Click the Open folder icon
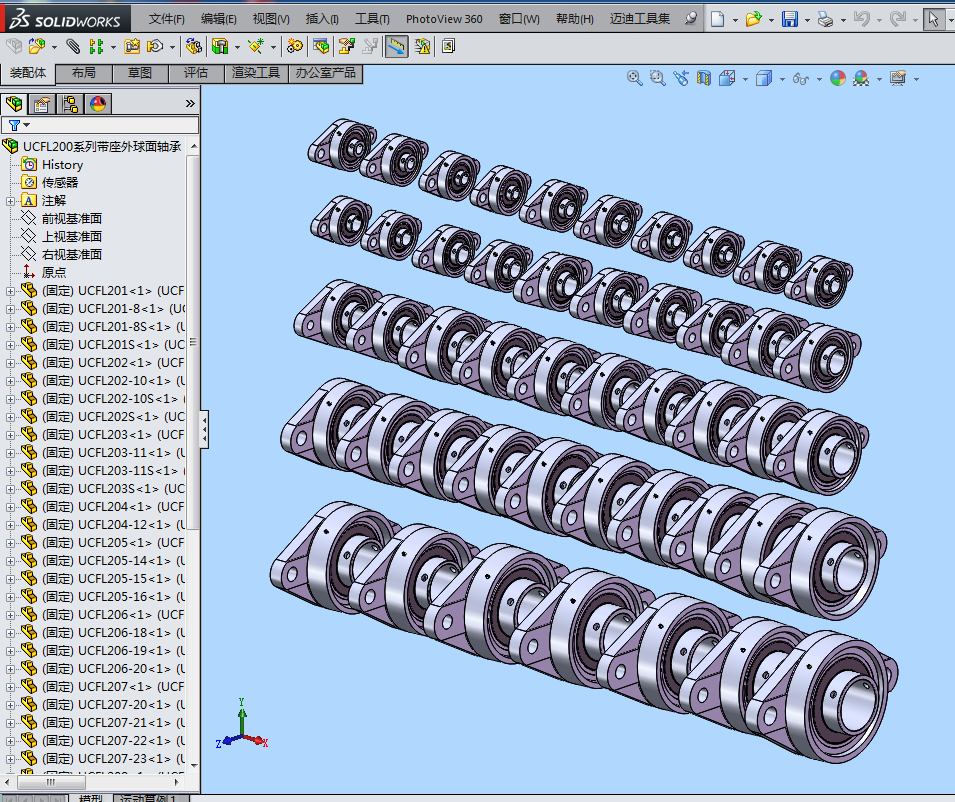955x802 pixels. [753, 19]
